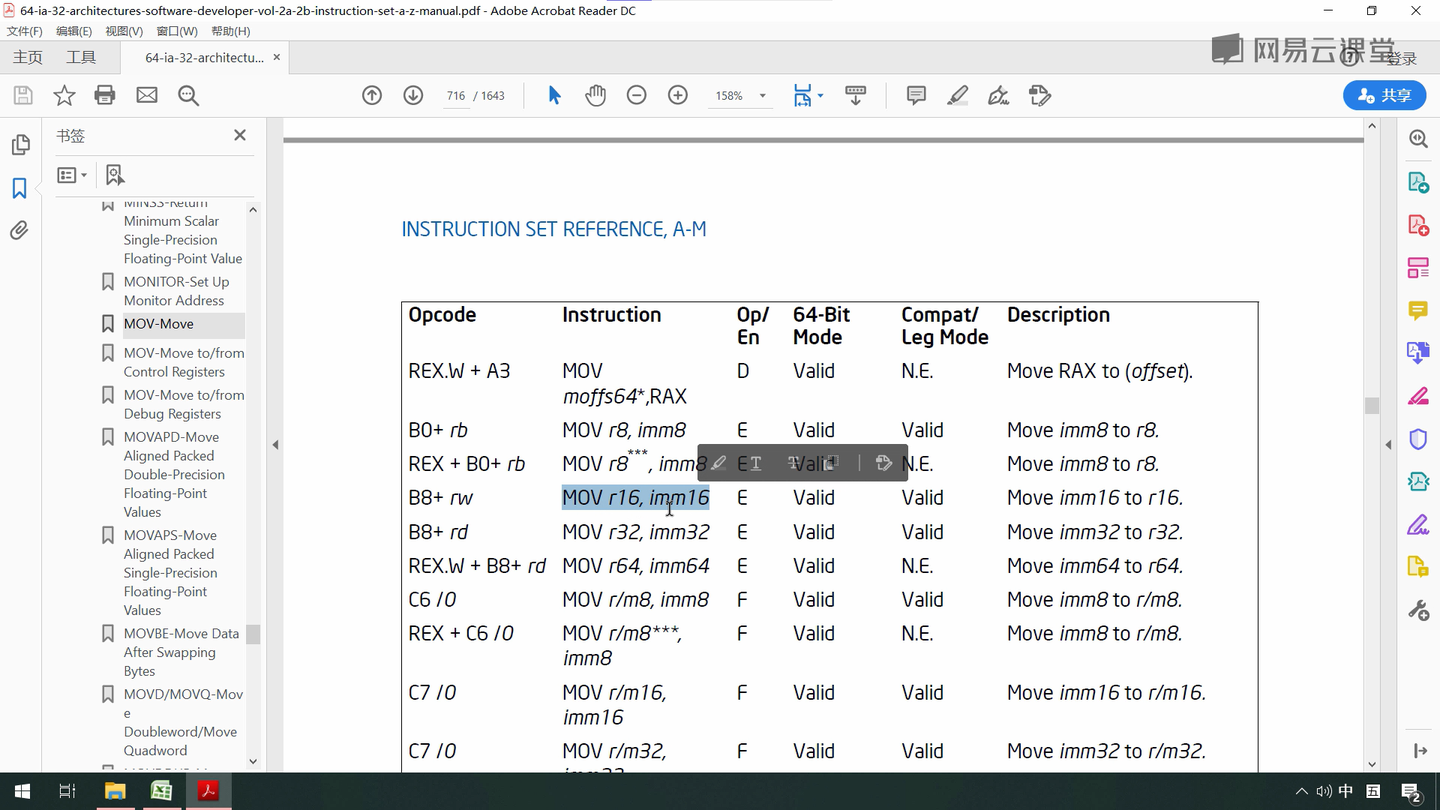The image size is (1440, 810).
Task: Send the file by email using the envelope icon
Action: (x=147, y=95)
